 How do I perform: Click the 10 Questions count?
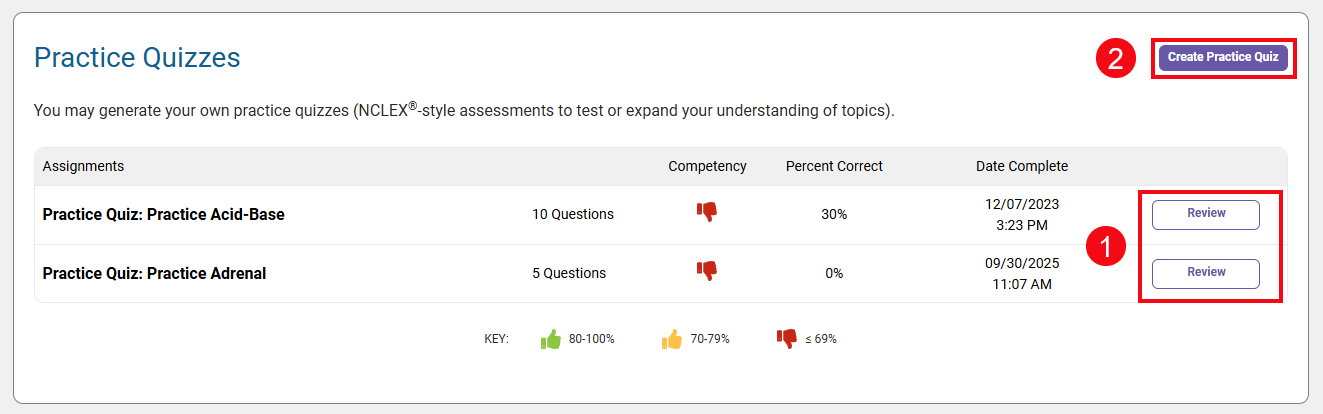pyautogui.click(x=572, y=214)
